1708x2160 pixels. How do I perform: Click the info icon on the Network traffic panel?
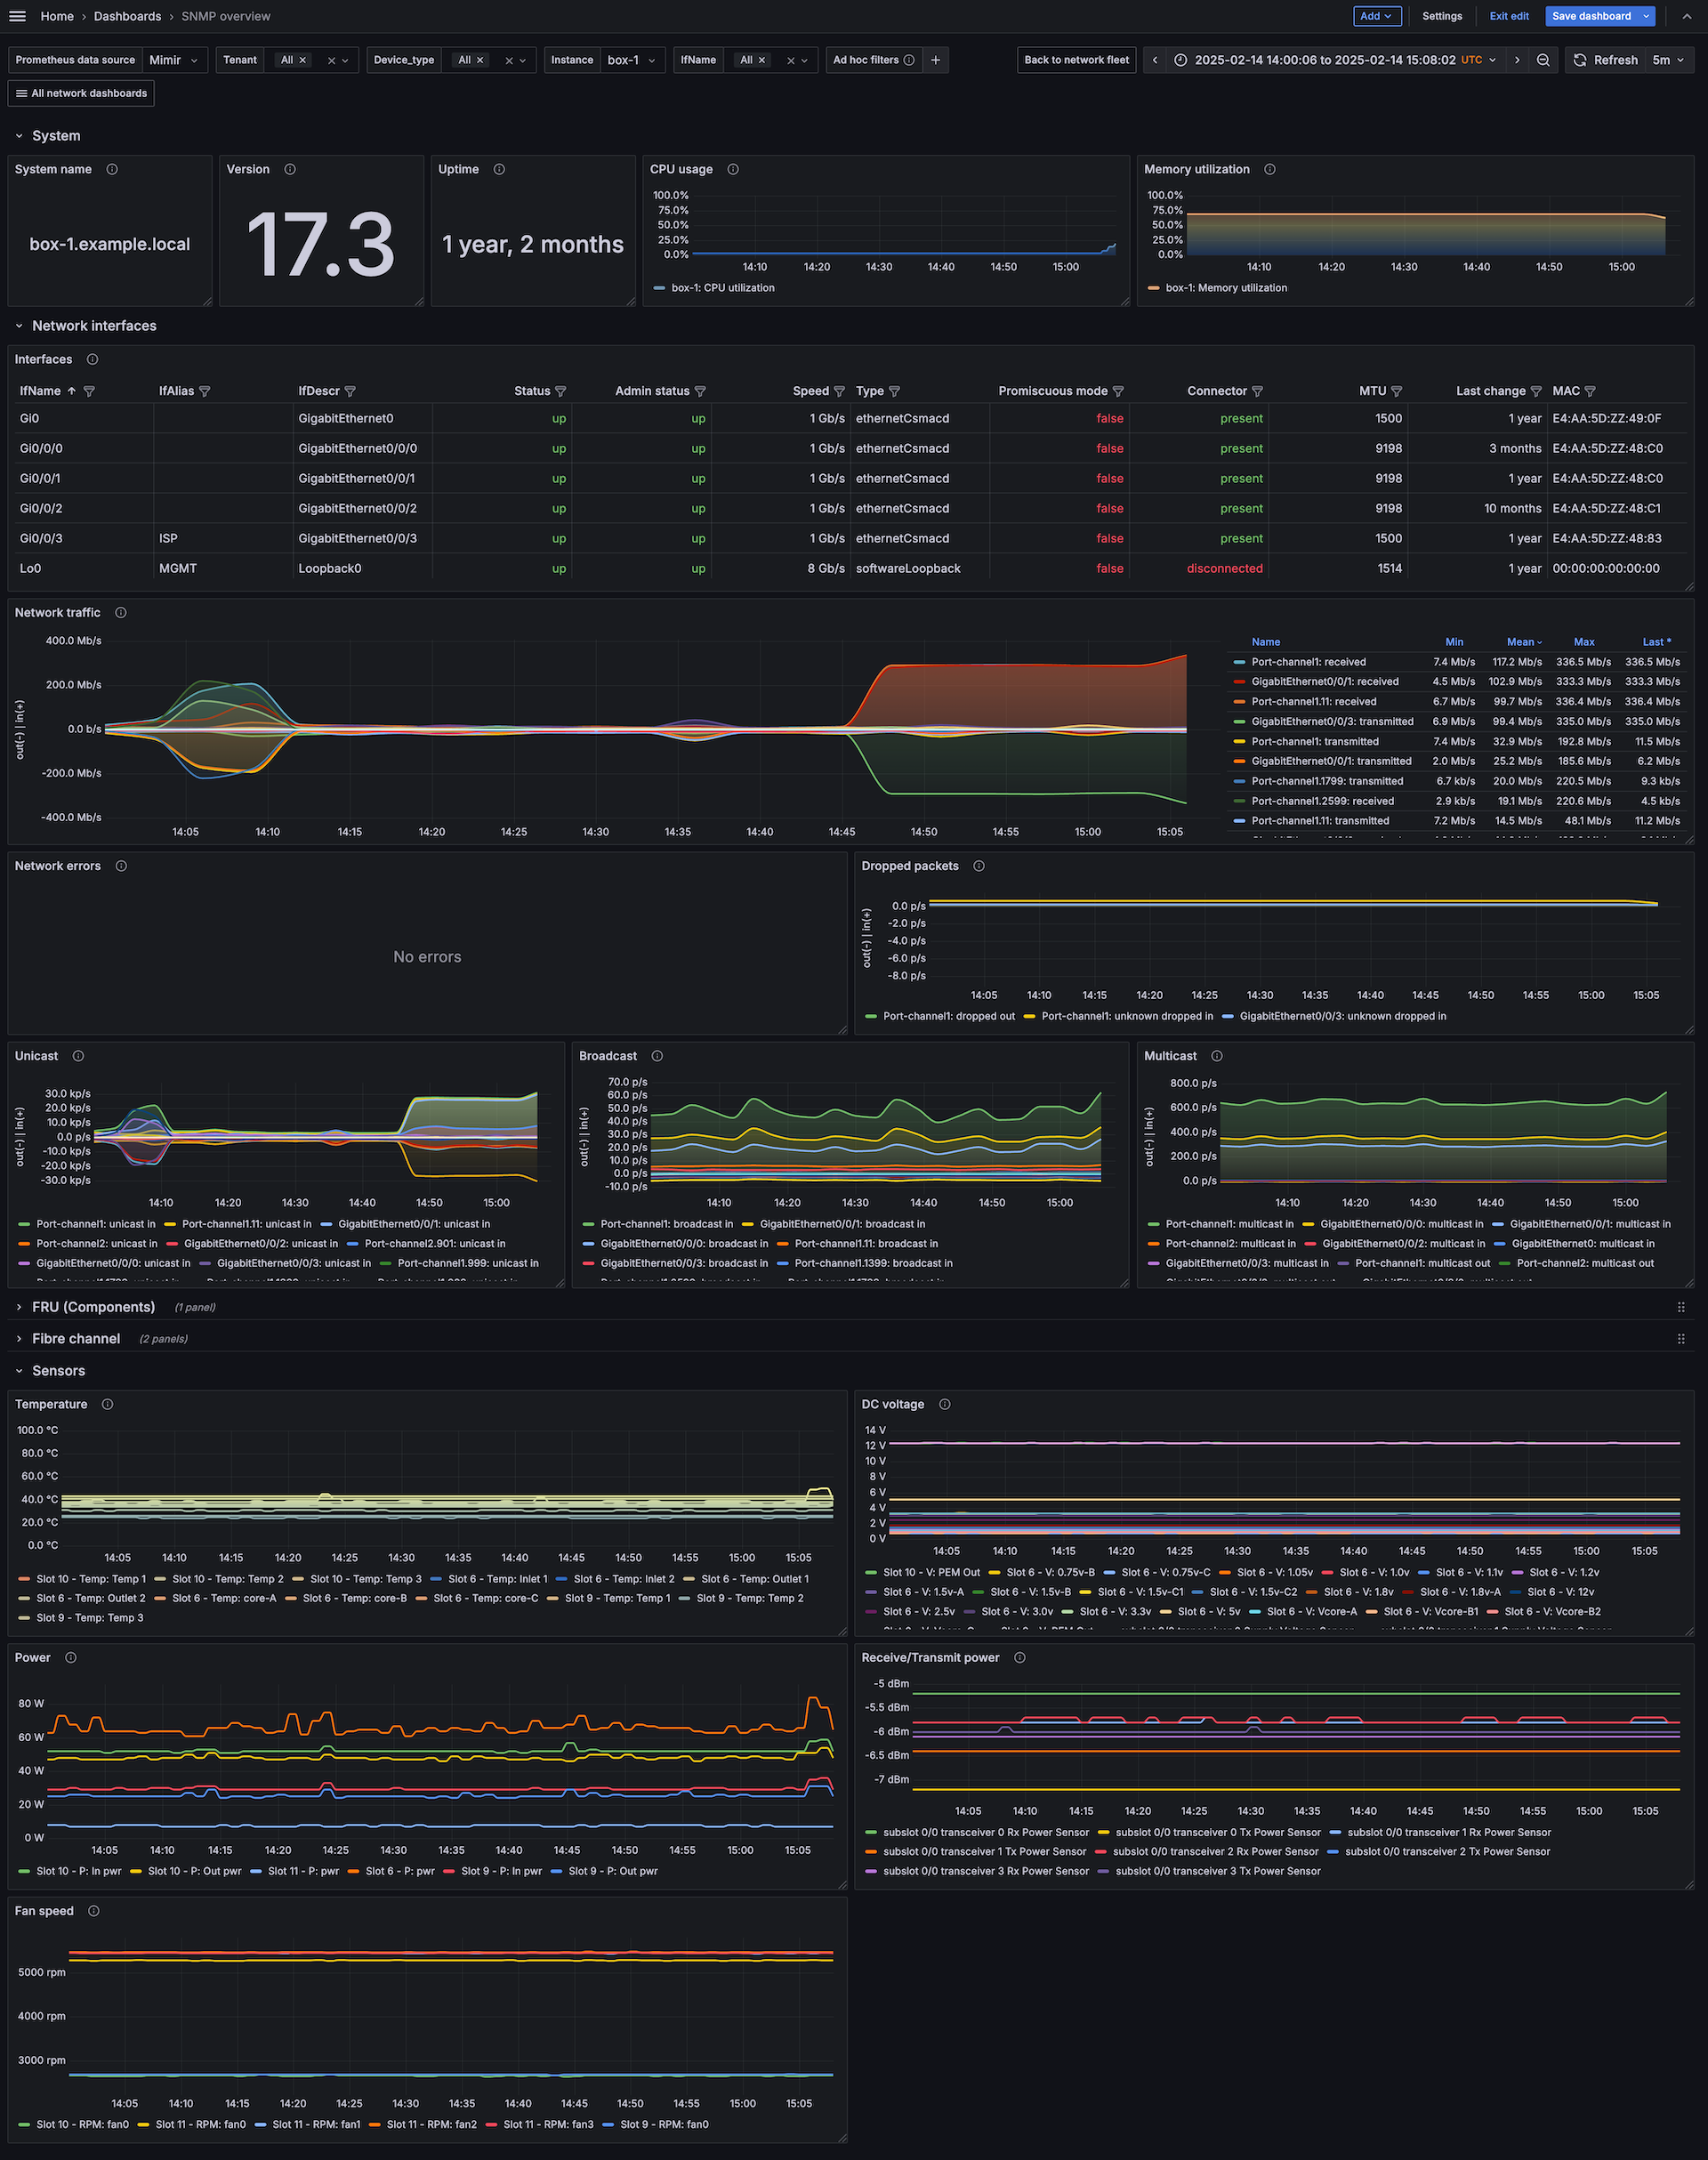click(x=120, y=612)
